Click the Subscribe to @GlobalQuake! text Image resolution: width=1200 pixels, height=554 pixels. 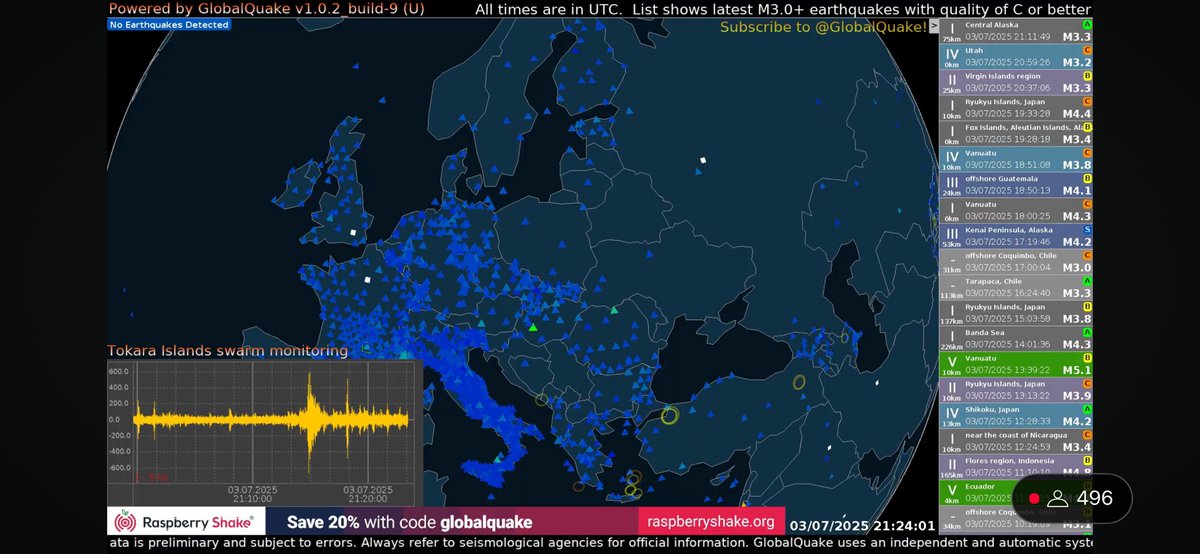823,27
